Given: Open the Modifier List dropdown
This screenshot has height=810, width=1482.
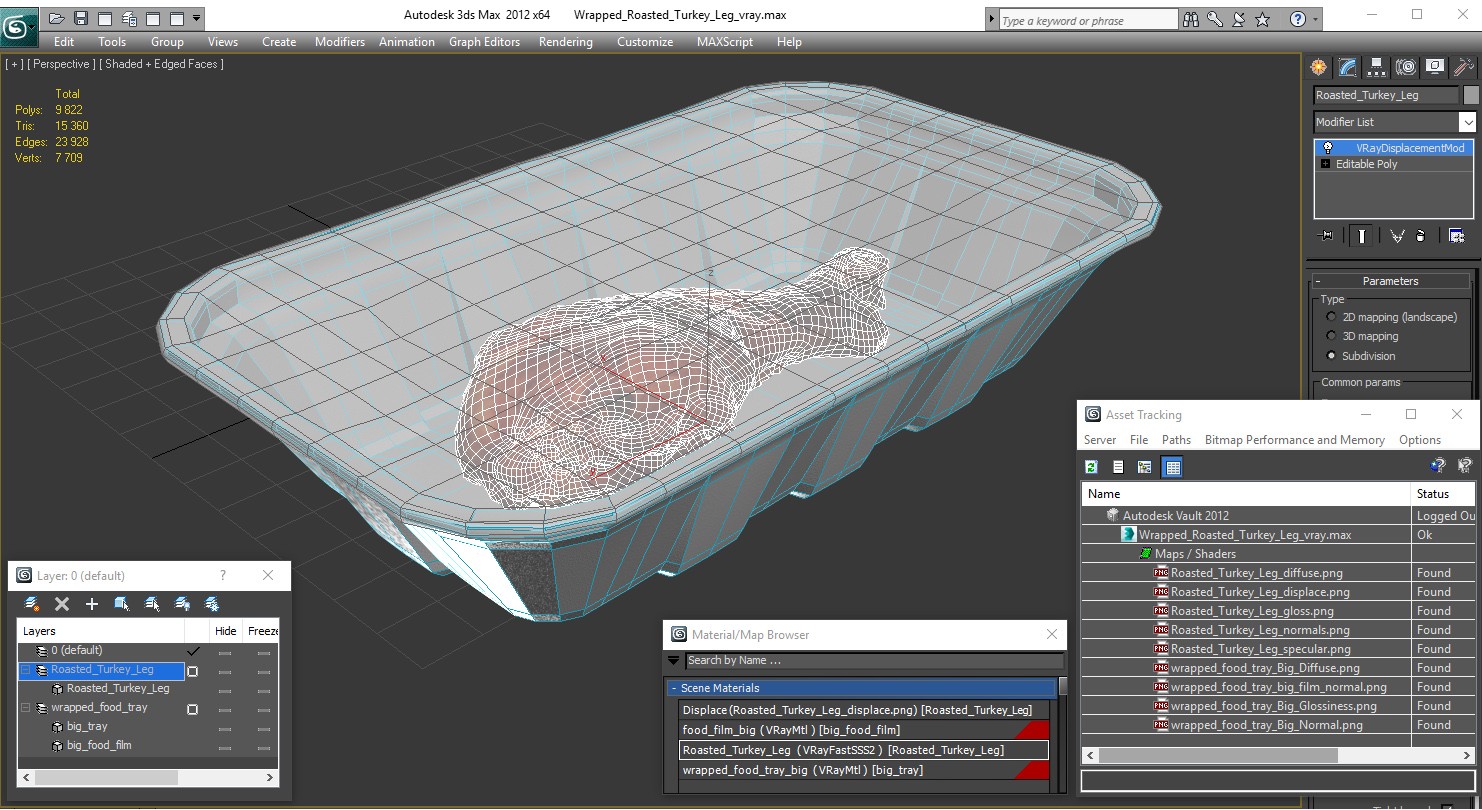Looking at the screenshot, I should coord(1467,122).
